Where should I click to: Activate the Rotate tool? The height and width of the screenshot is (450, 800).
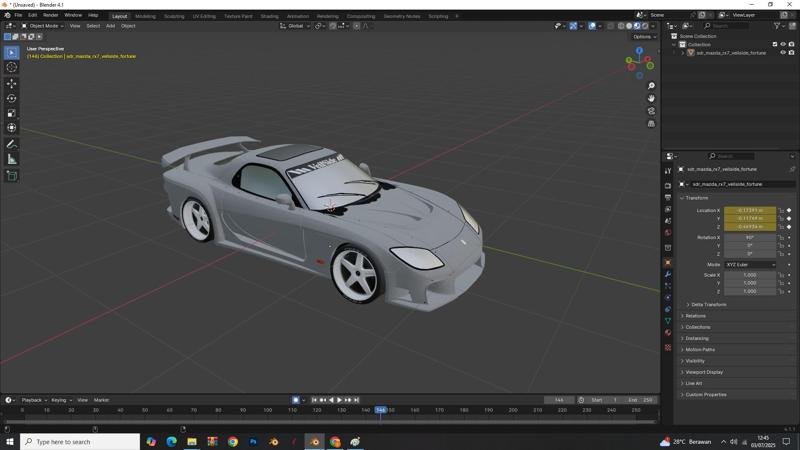click(11, 98)
